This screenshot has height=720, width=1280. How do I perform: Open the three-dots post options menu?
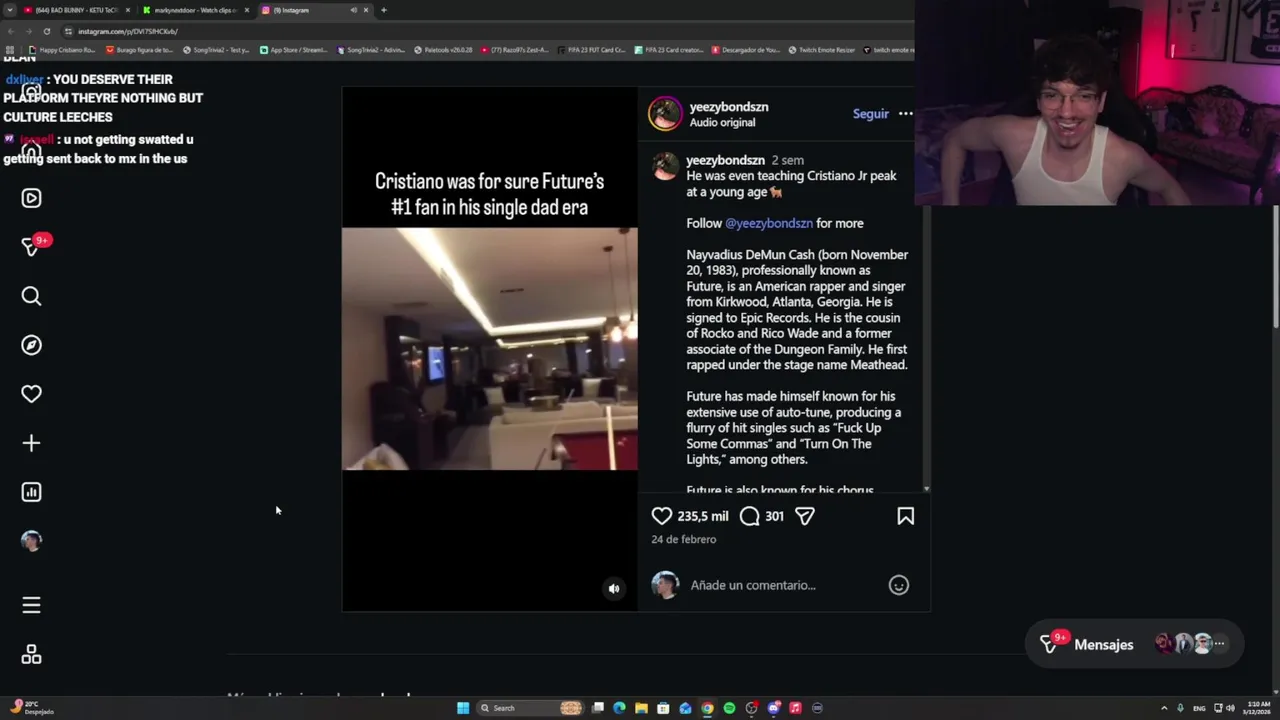click(x=906, y=114)
